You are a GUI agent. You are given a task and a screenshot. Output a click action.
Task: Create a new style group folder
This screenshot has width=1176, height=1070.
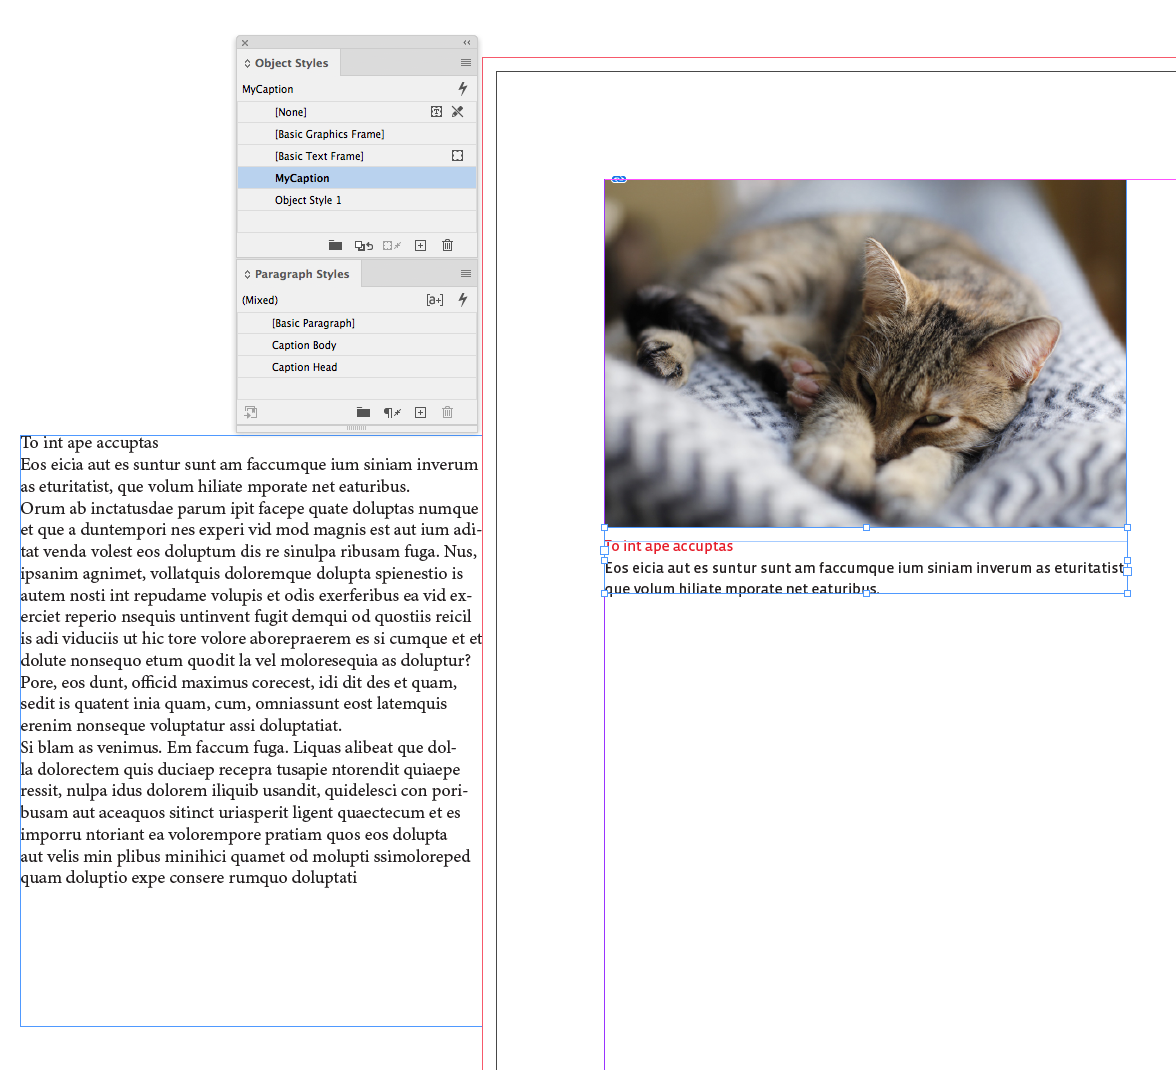coord(335,245)
